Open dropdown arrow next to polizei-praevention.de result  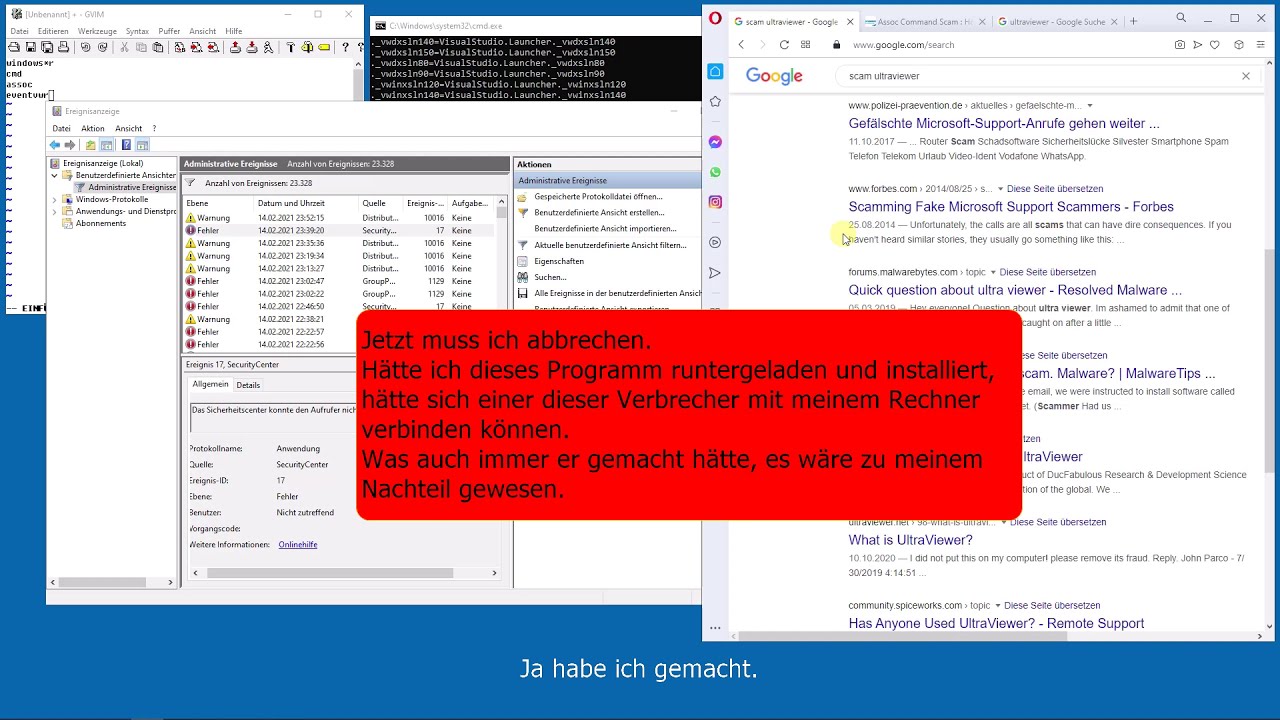point(1090,106)
